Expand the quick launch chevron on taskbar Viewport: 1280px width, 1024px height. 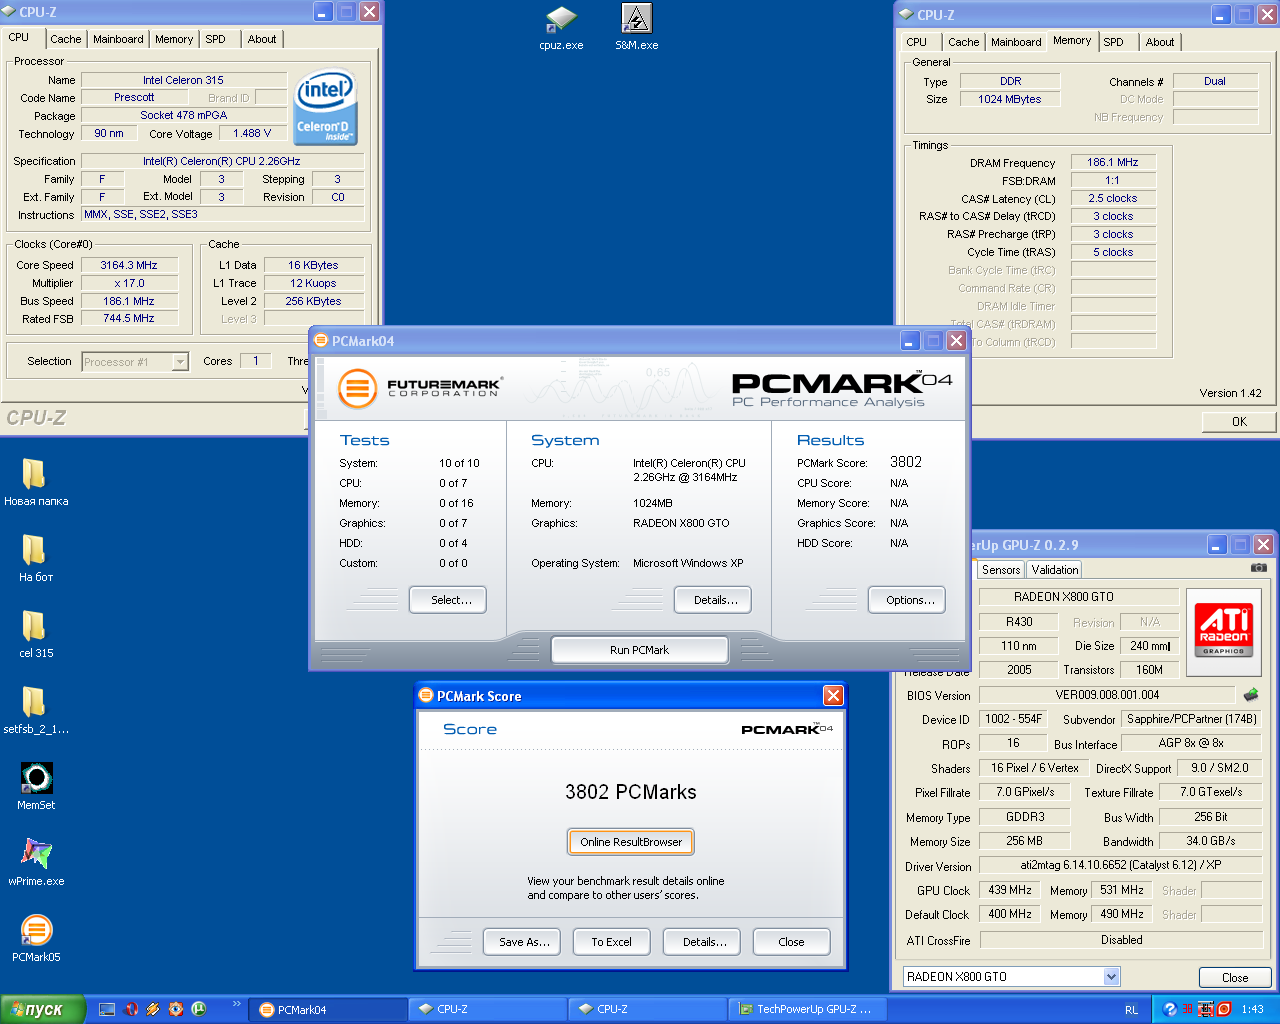coord(237,1003)
